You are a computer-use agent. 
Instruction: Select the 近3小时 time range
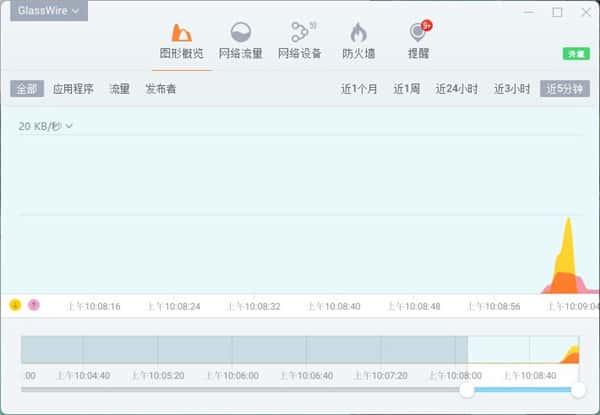tap(511, 89)
